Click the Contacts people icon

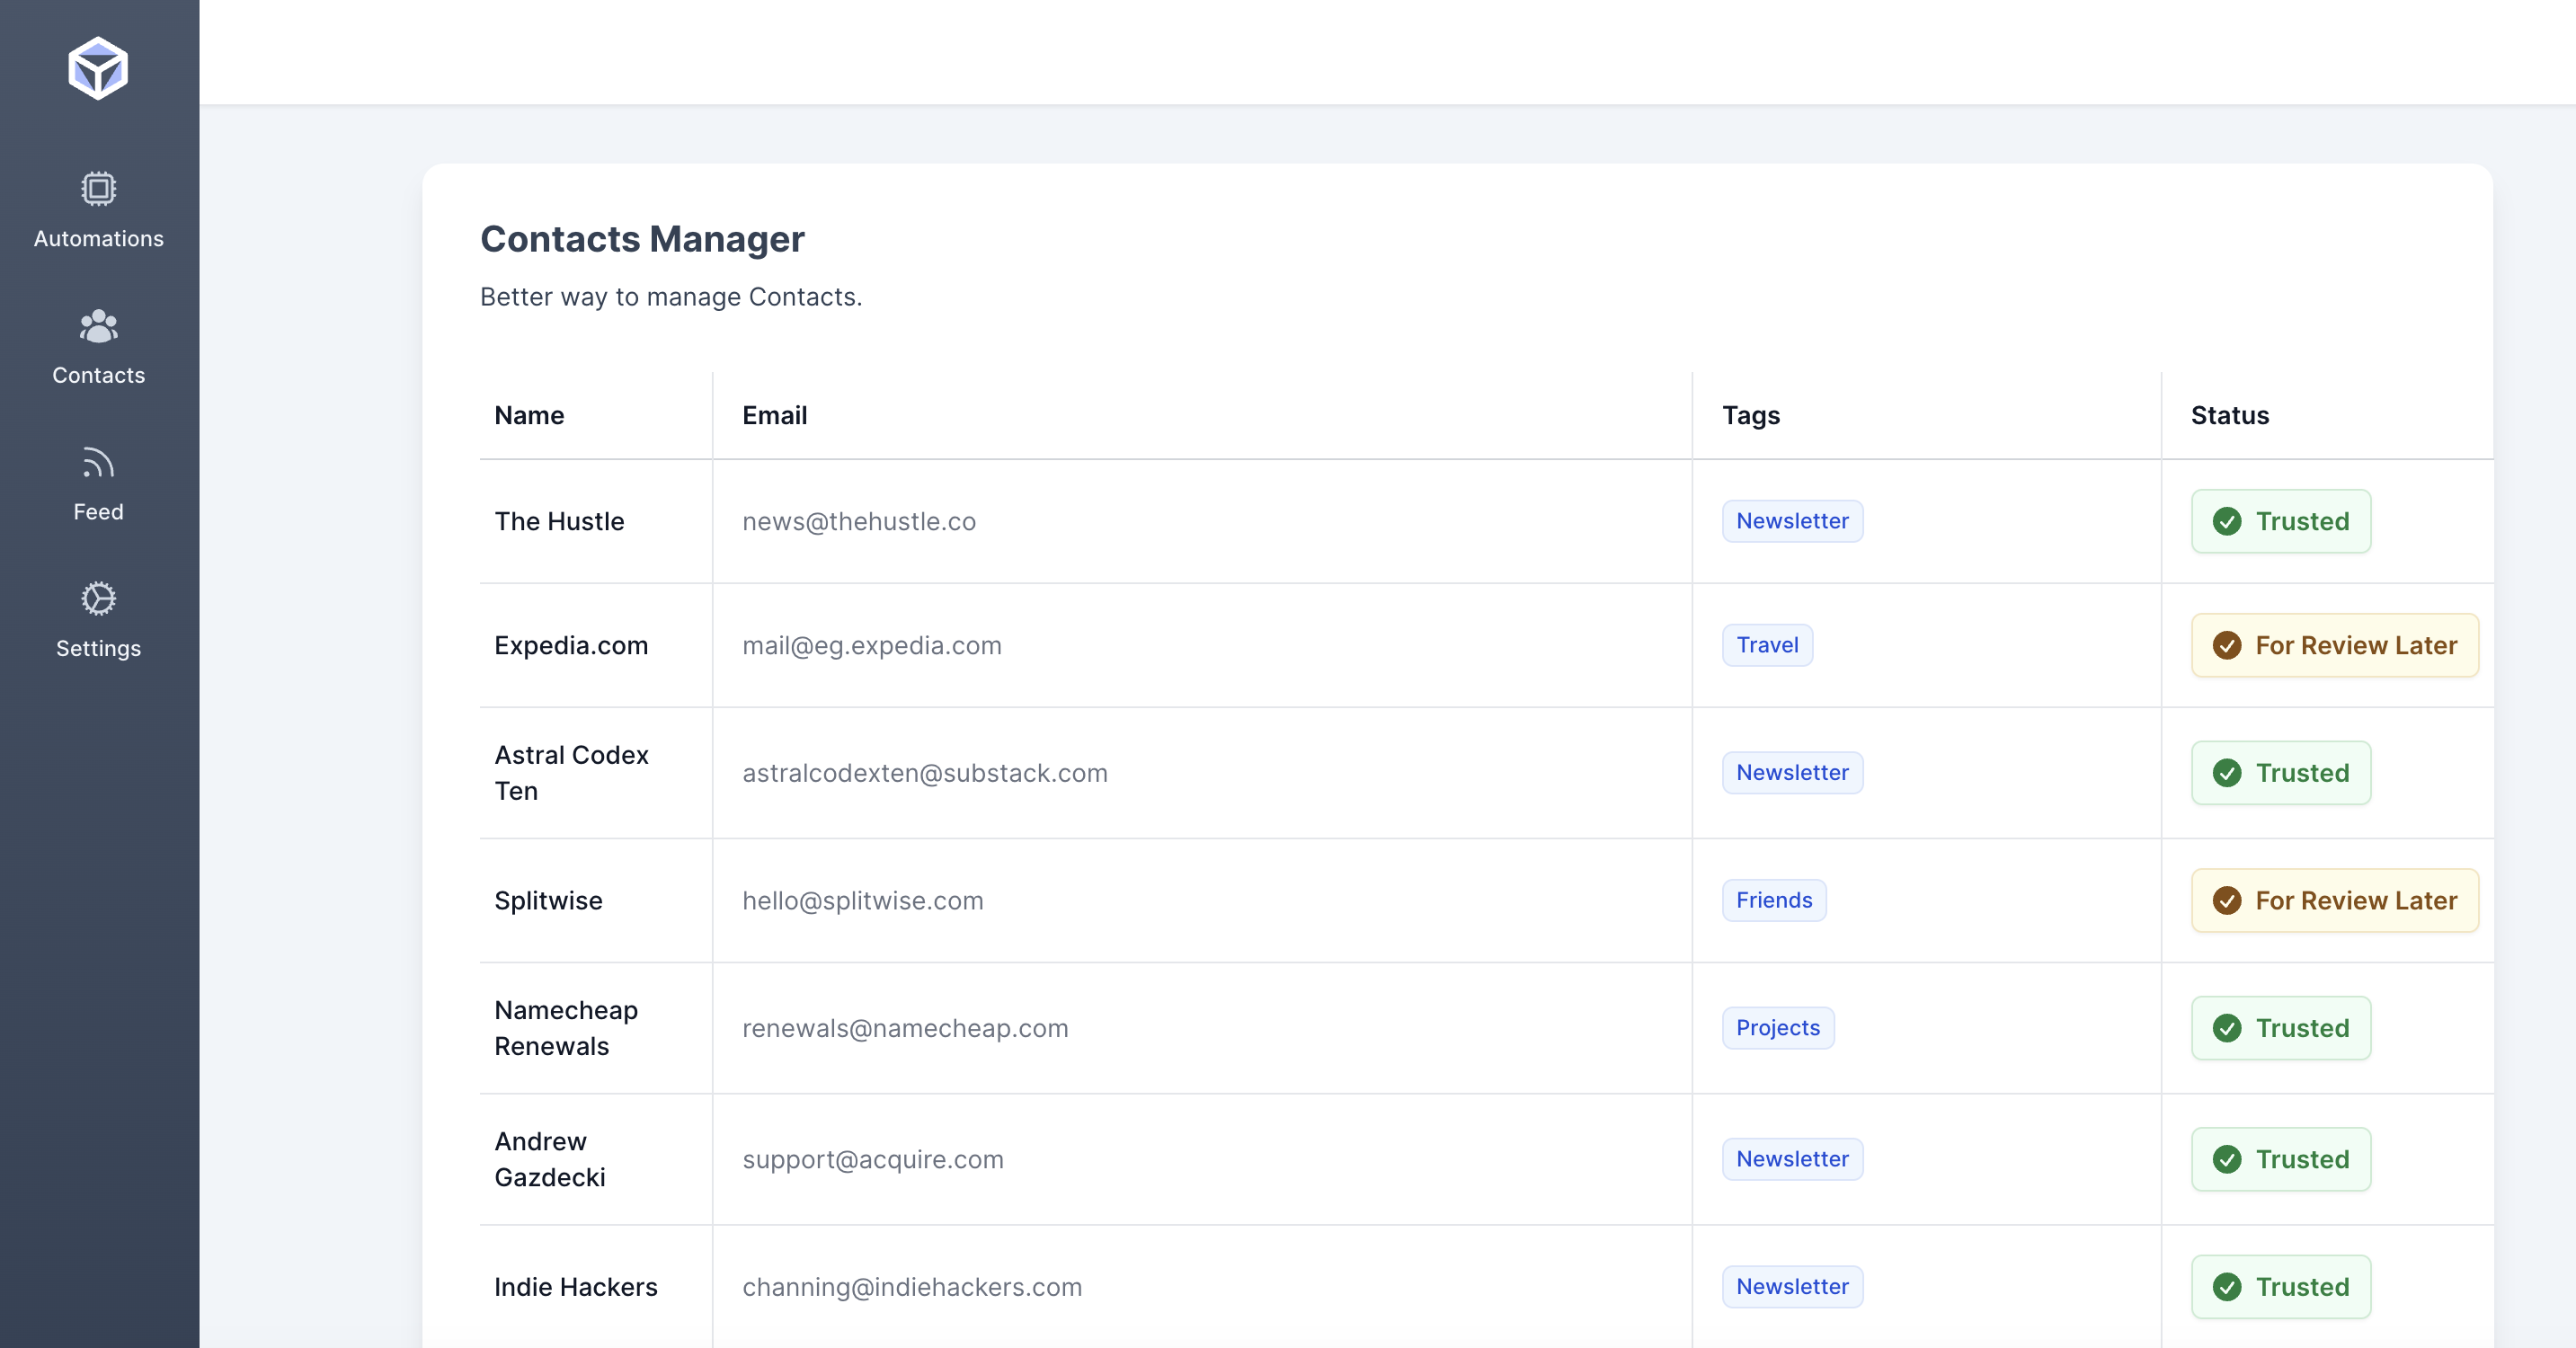tap(98, 326)
